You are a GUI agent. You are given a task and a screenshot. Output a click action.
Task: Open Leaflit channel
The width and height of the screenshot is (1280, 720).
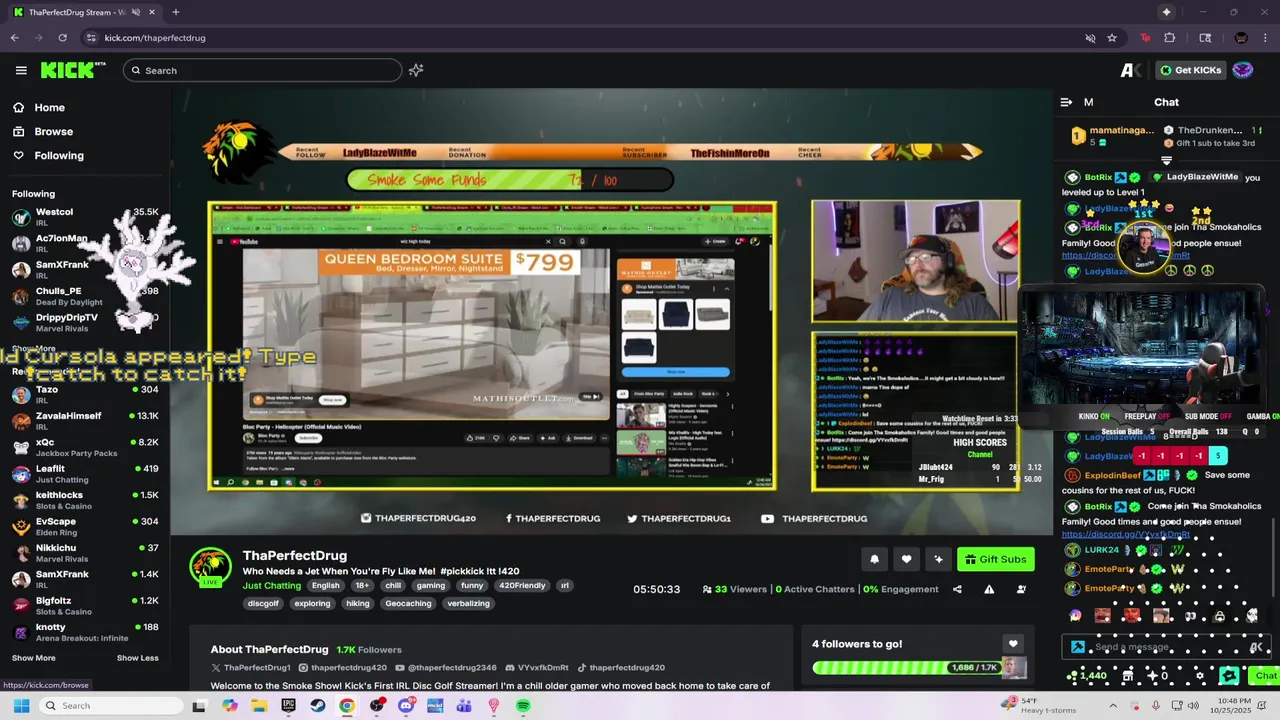85,473
